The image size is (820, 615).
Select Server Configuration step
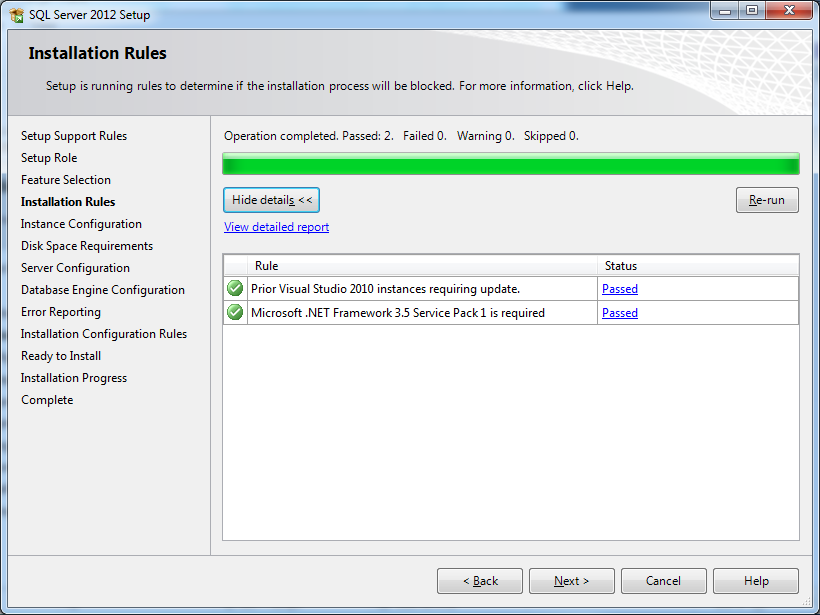click(75, 268)
